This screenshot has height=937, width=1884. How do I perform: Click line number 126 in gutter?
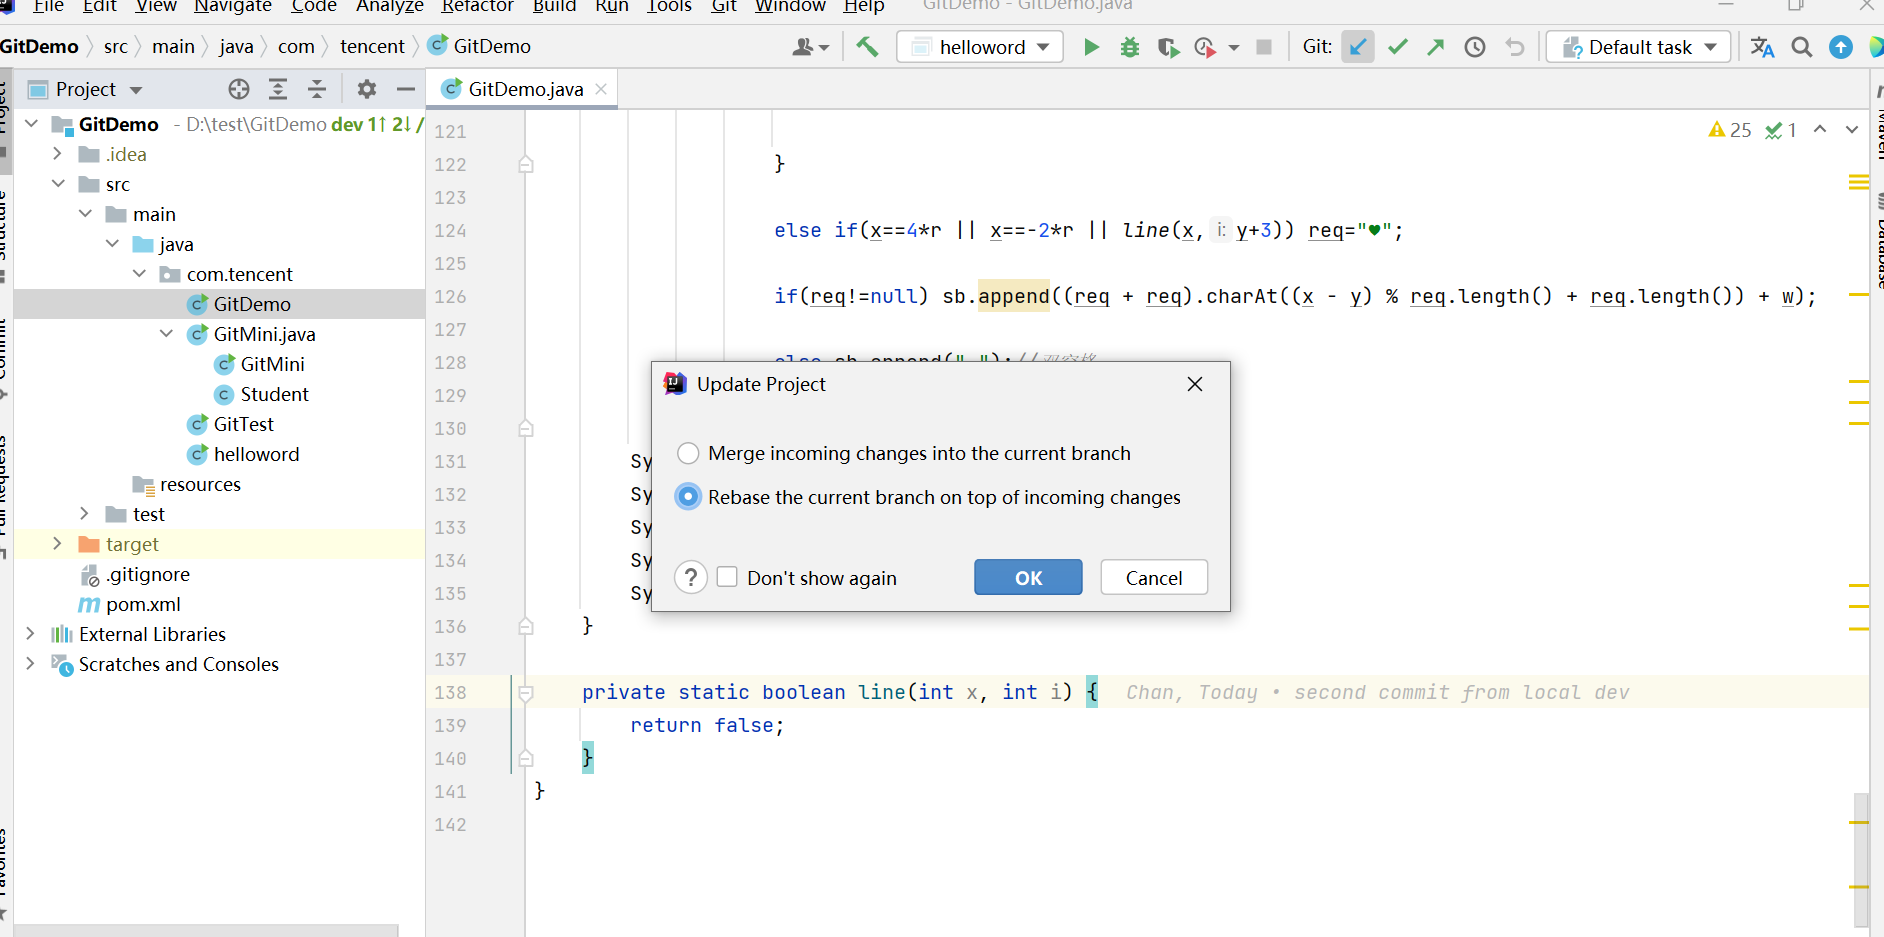tap(450, 297)
